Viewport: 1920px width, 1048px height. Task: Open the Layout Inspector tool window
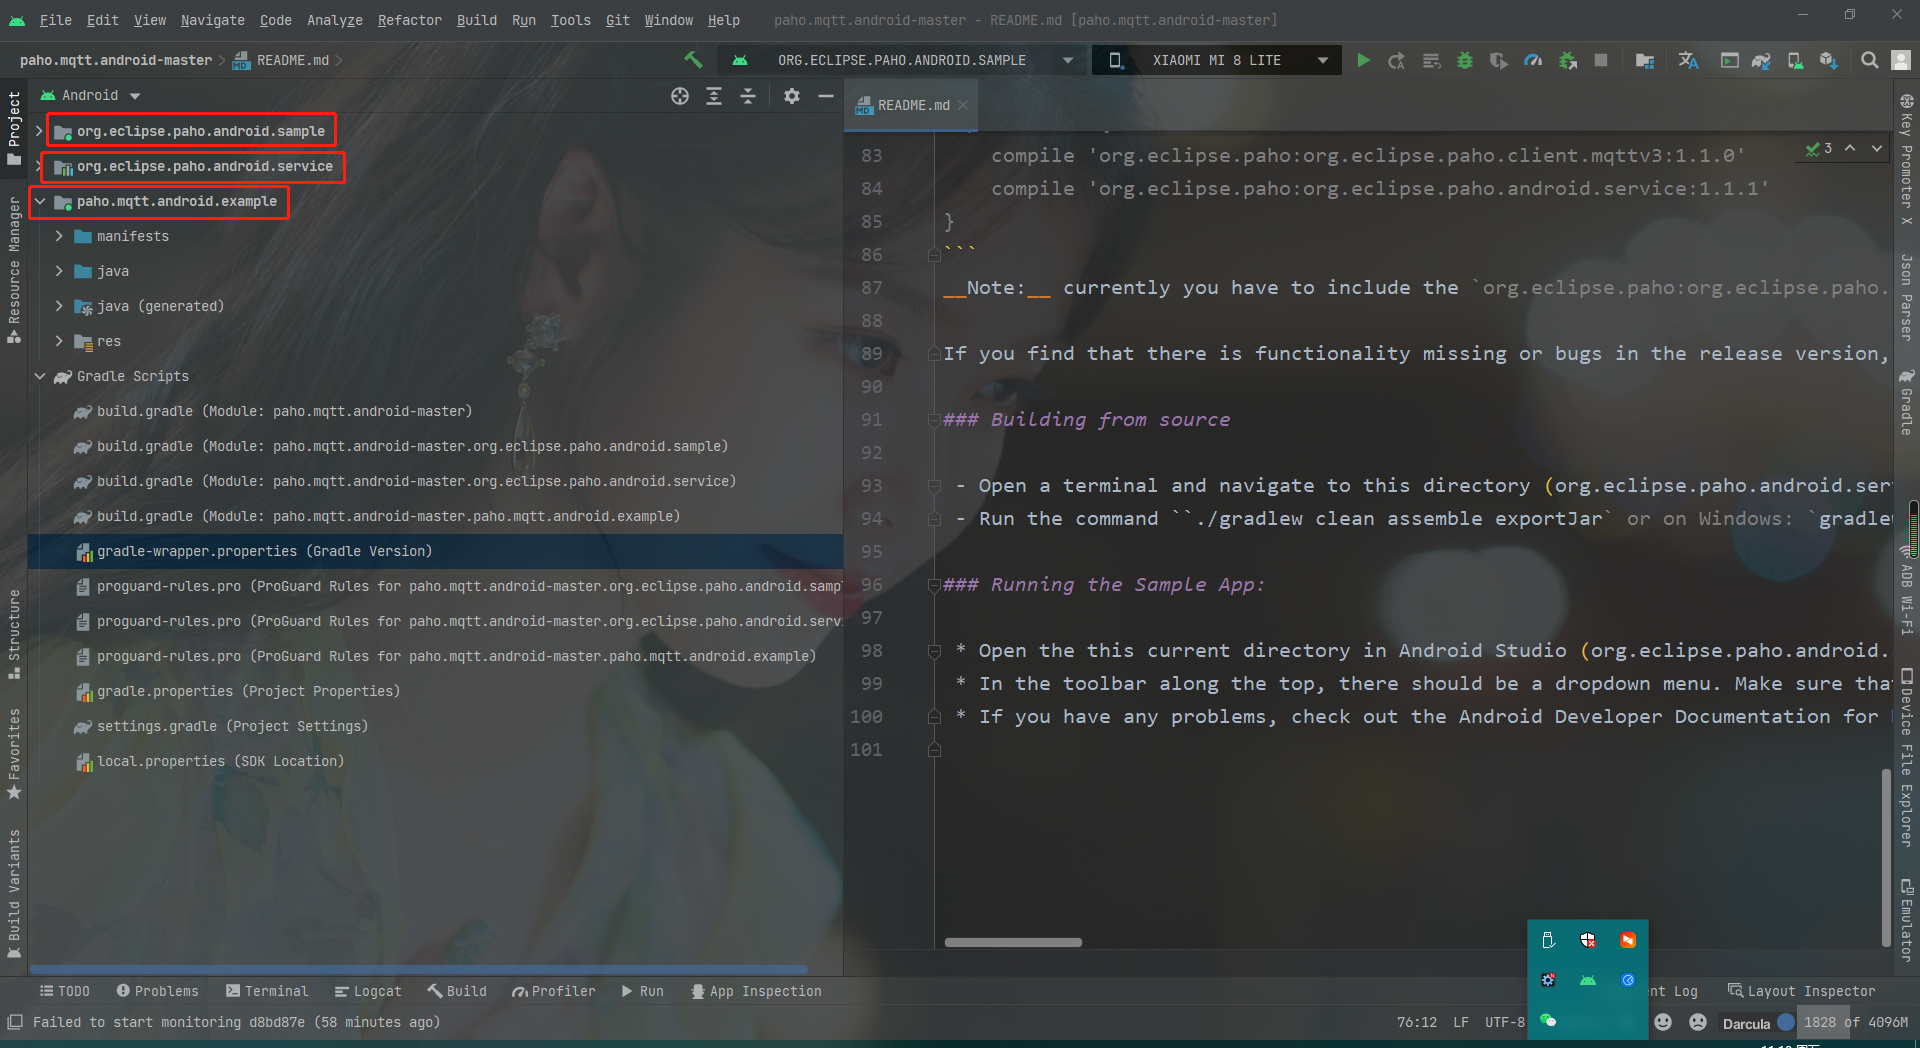tap(1802, 991)
